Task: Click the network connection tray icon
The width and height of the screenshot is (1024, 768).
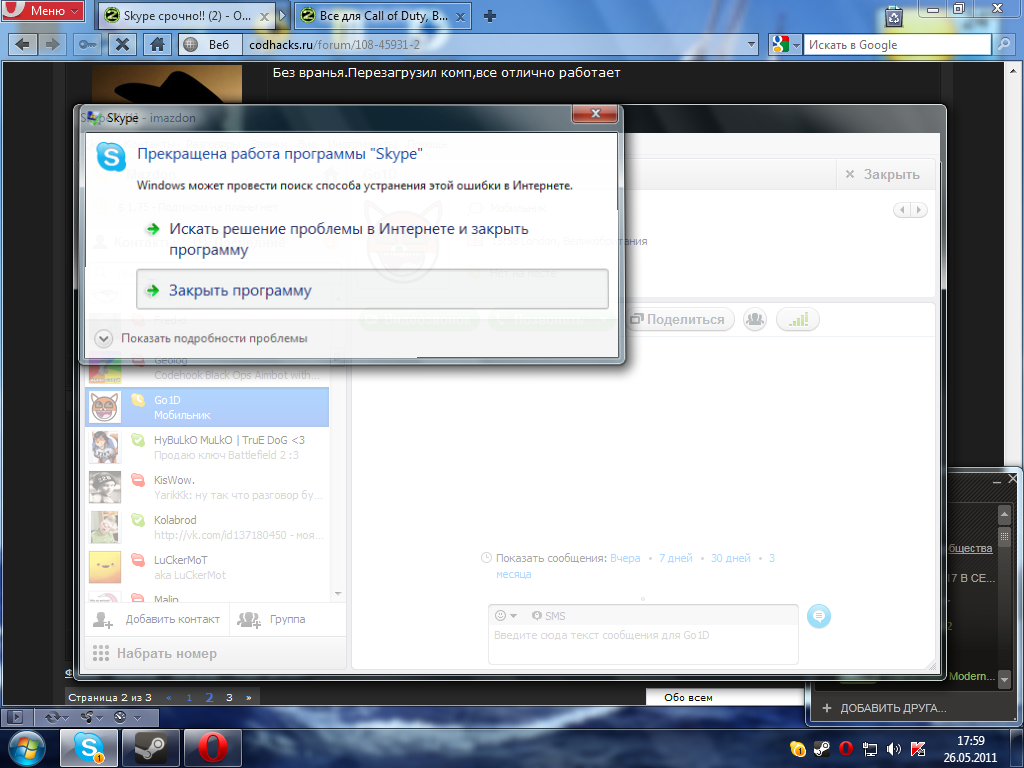Action: pos(870,749)
